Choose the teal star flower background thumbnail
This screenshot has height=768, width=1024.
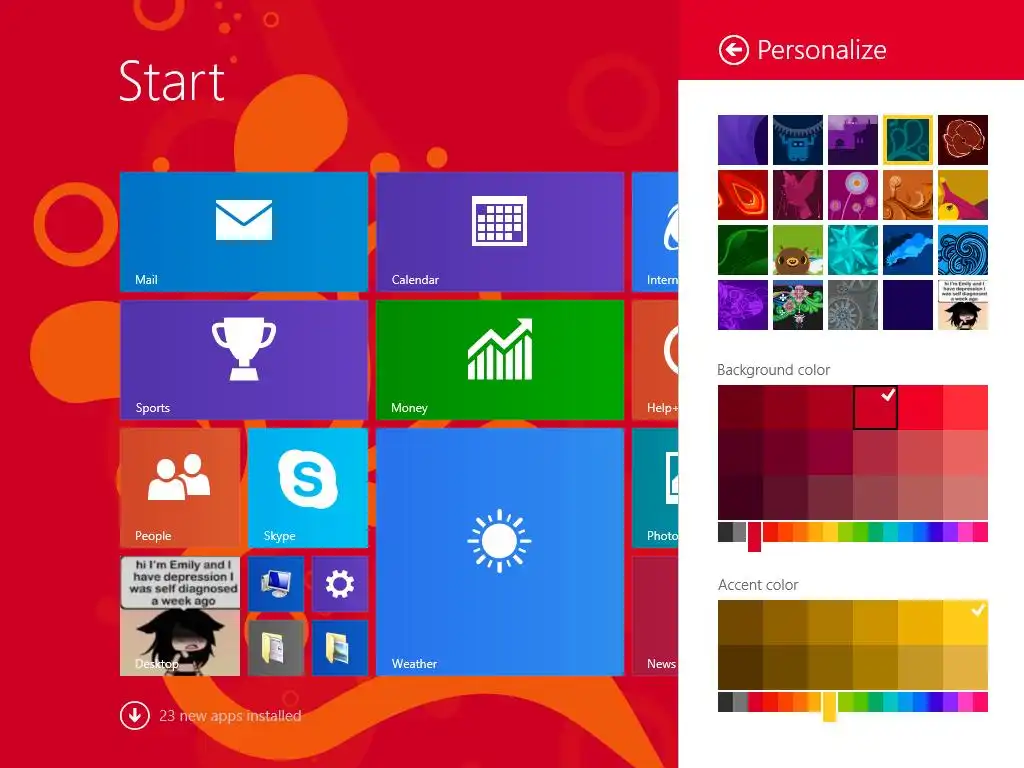click(852, 250)
